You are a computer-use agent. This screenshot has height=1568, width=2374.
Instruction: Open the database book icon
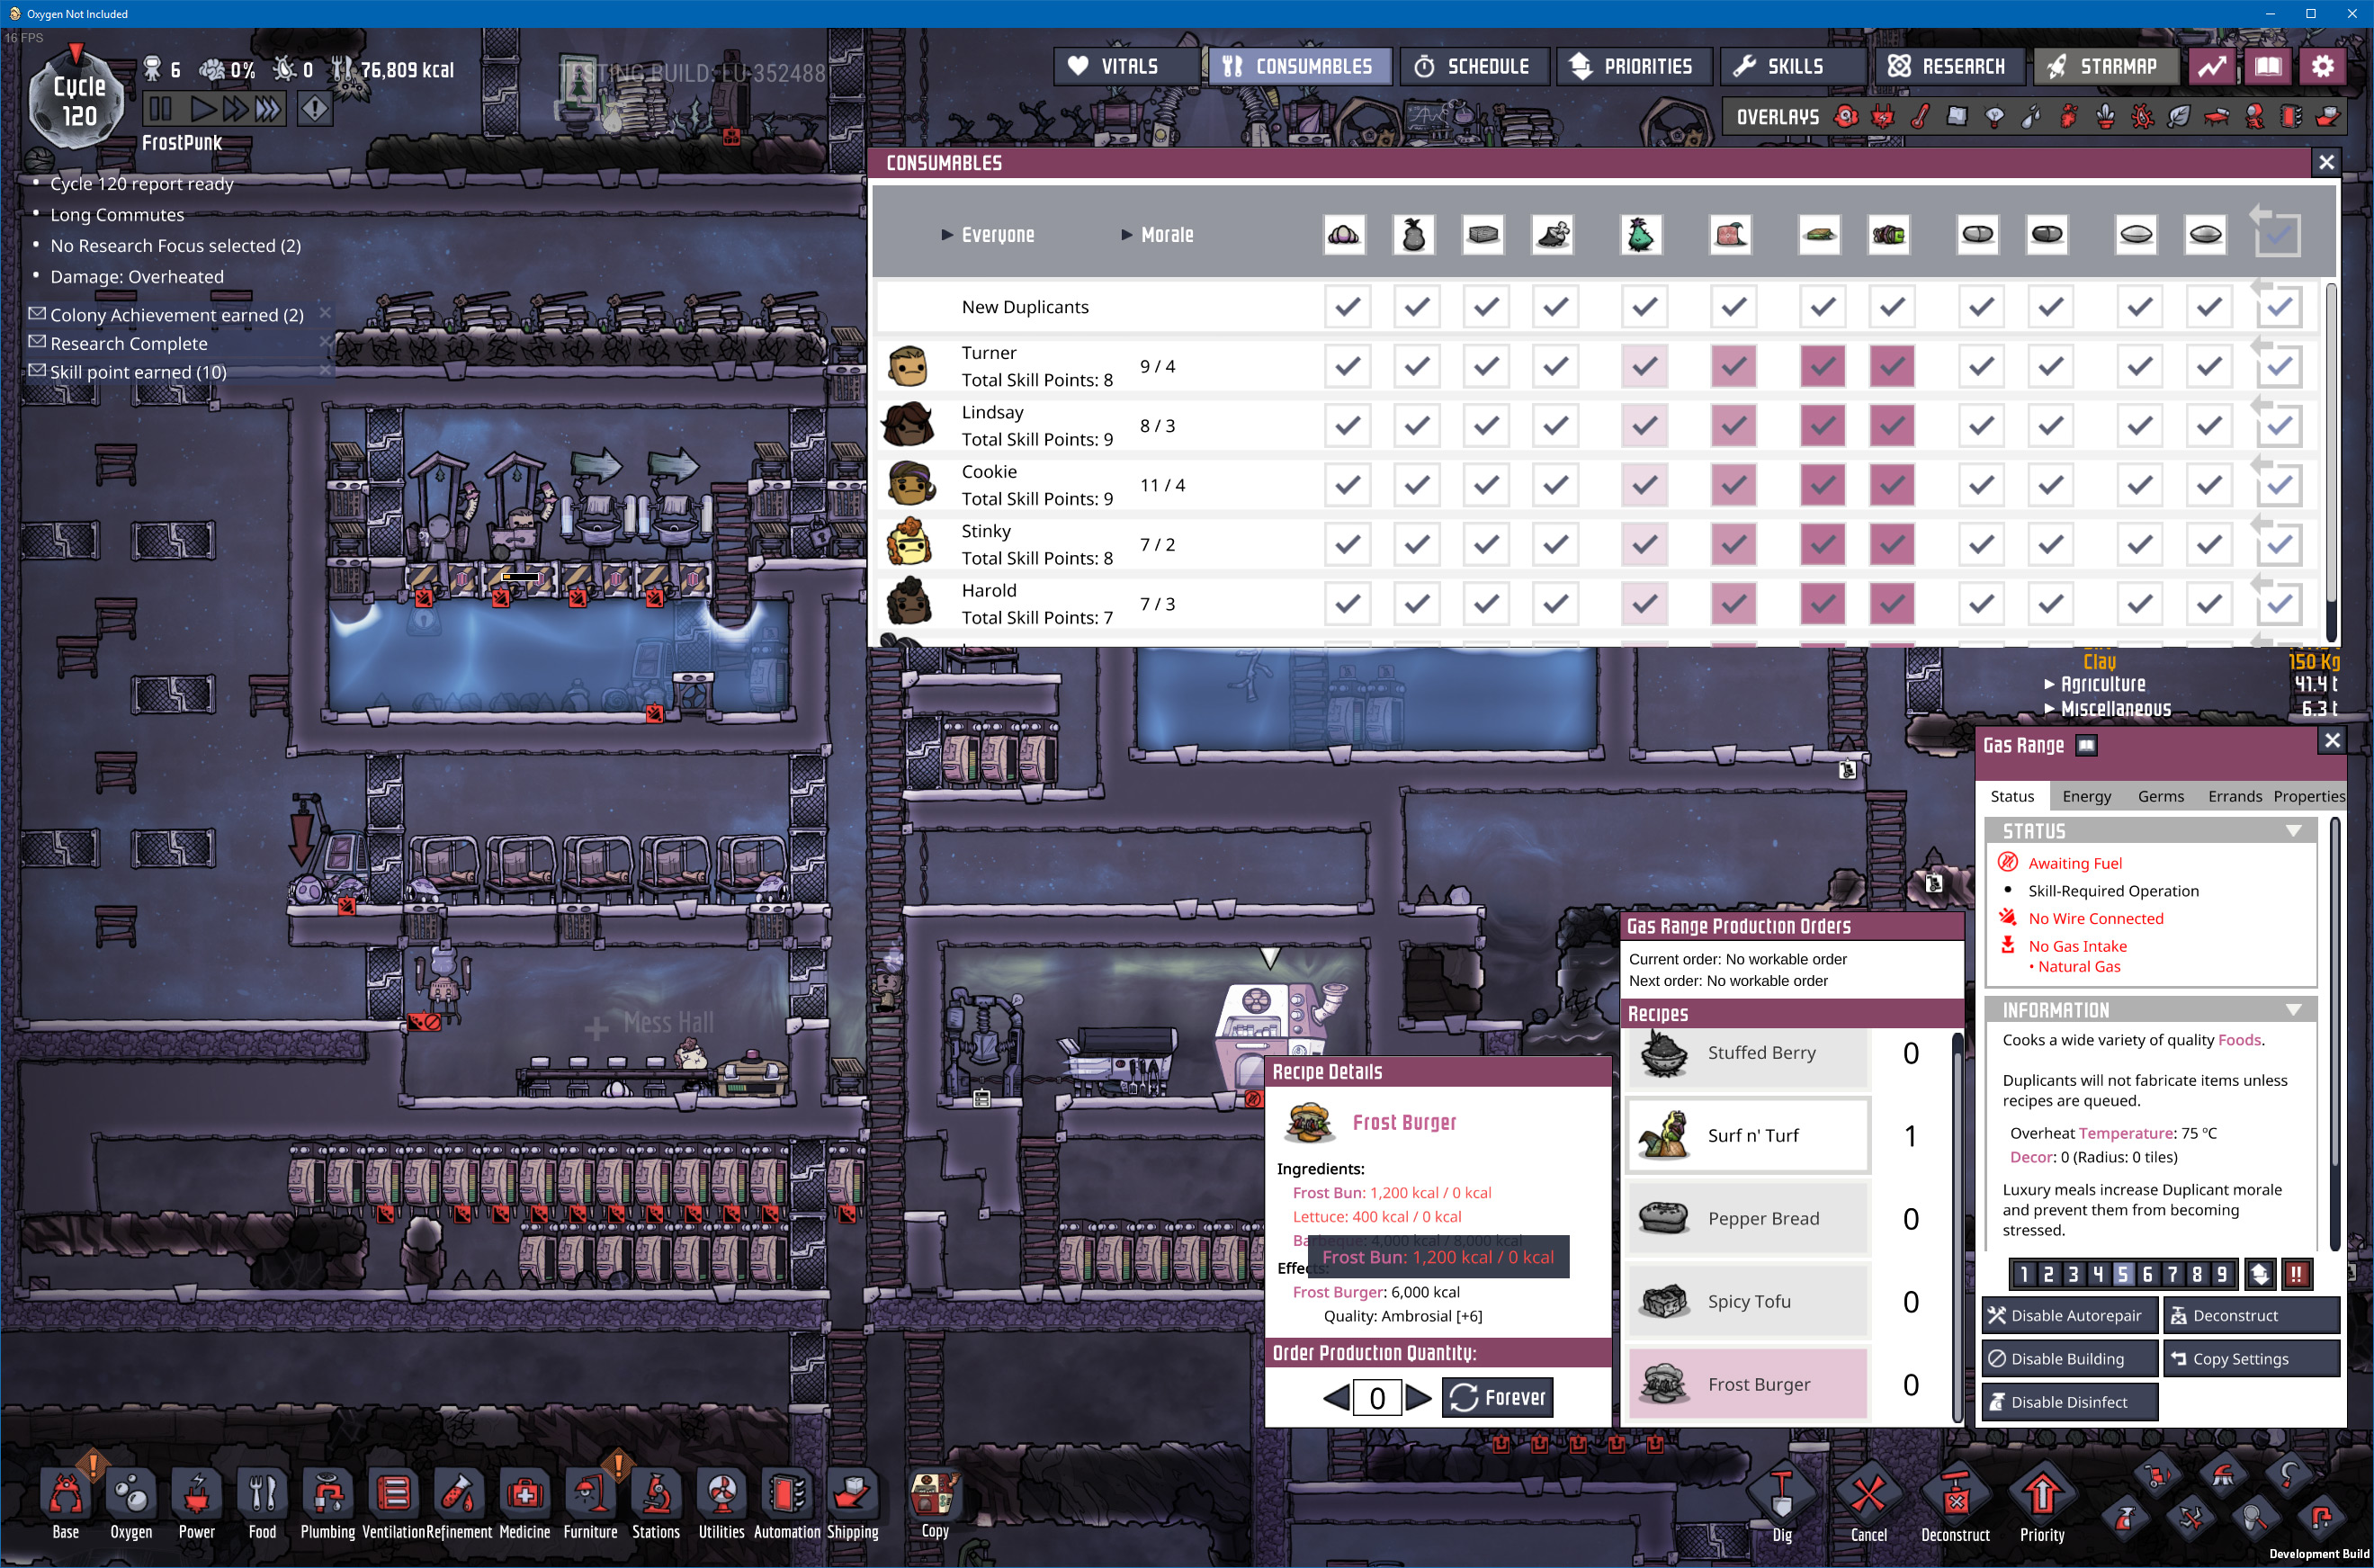[2267, 66]
